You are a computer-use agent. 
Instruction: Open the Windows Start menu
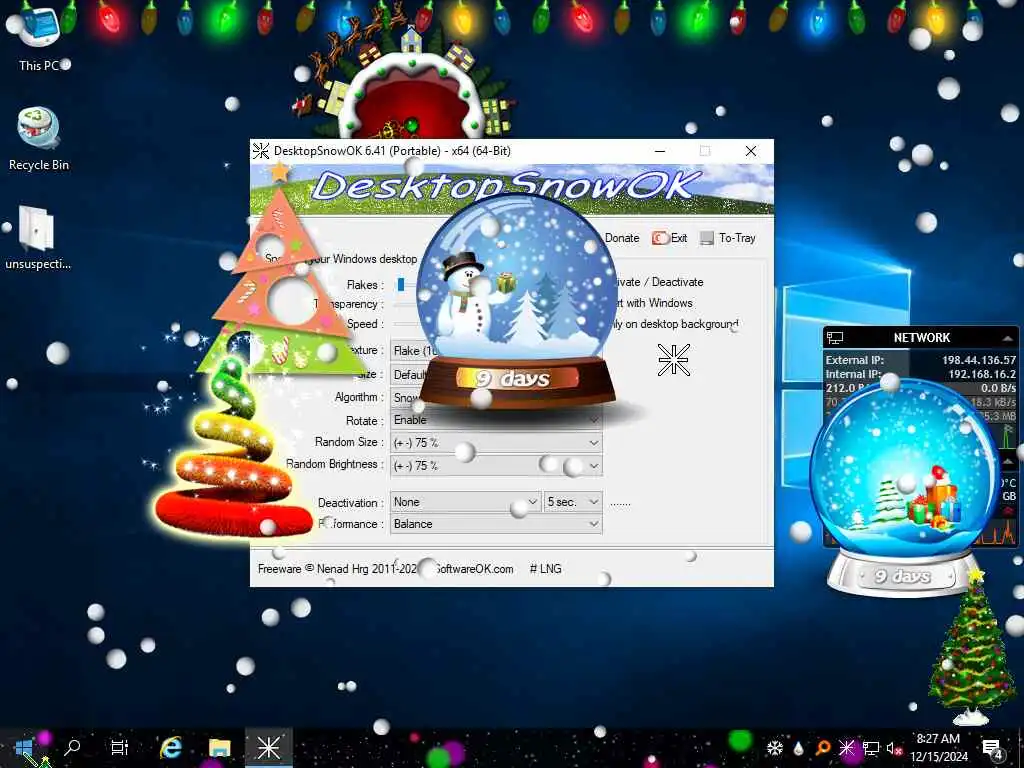24,748
